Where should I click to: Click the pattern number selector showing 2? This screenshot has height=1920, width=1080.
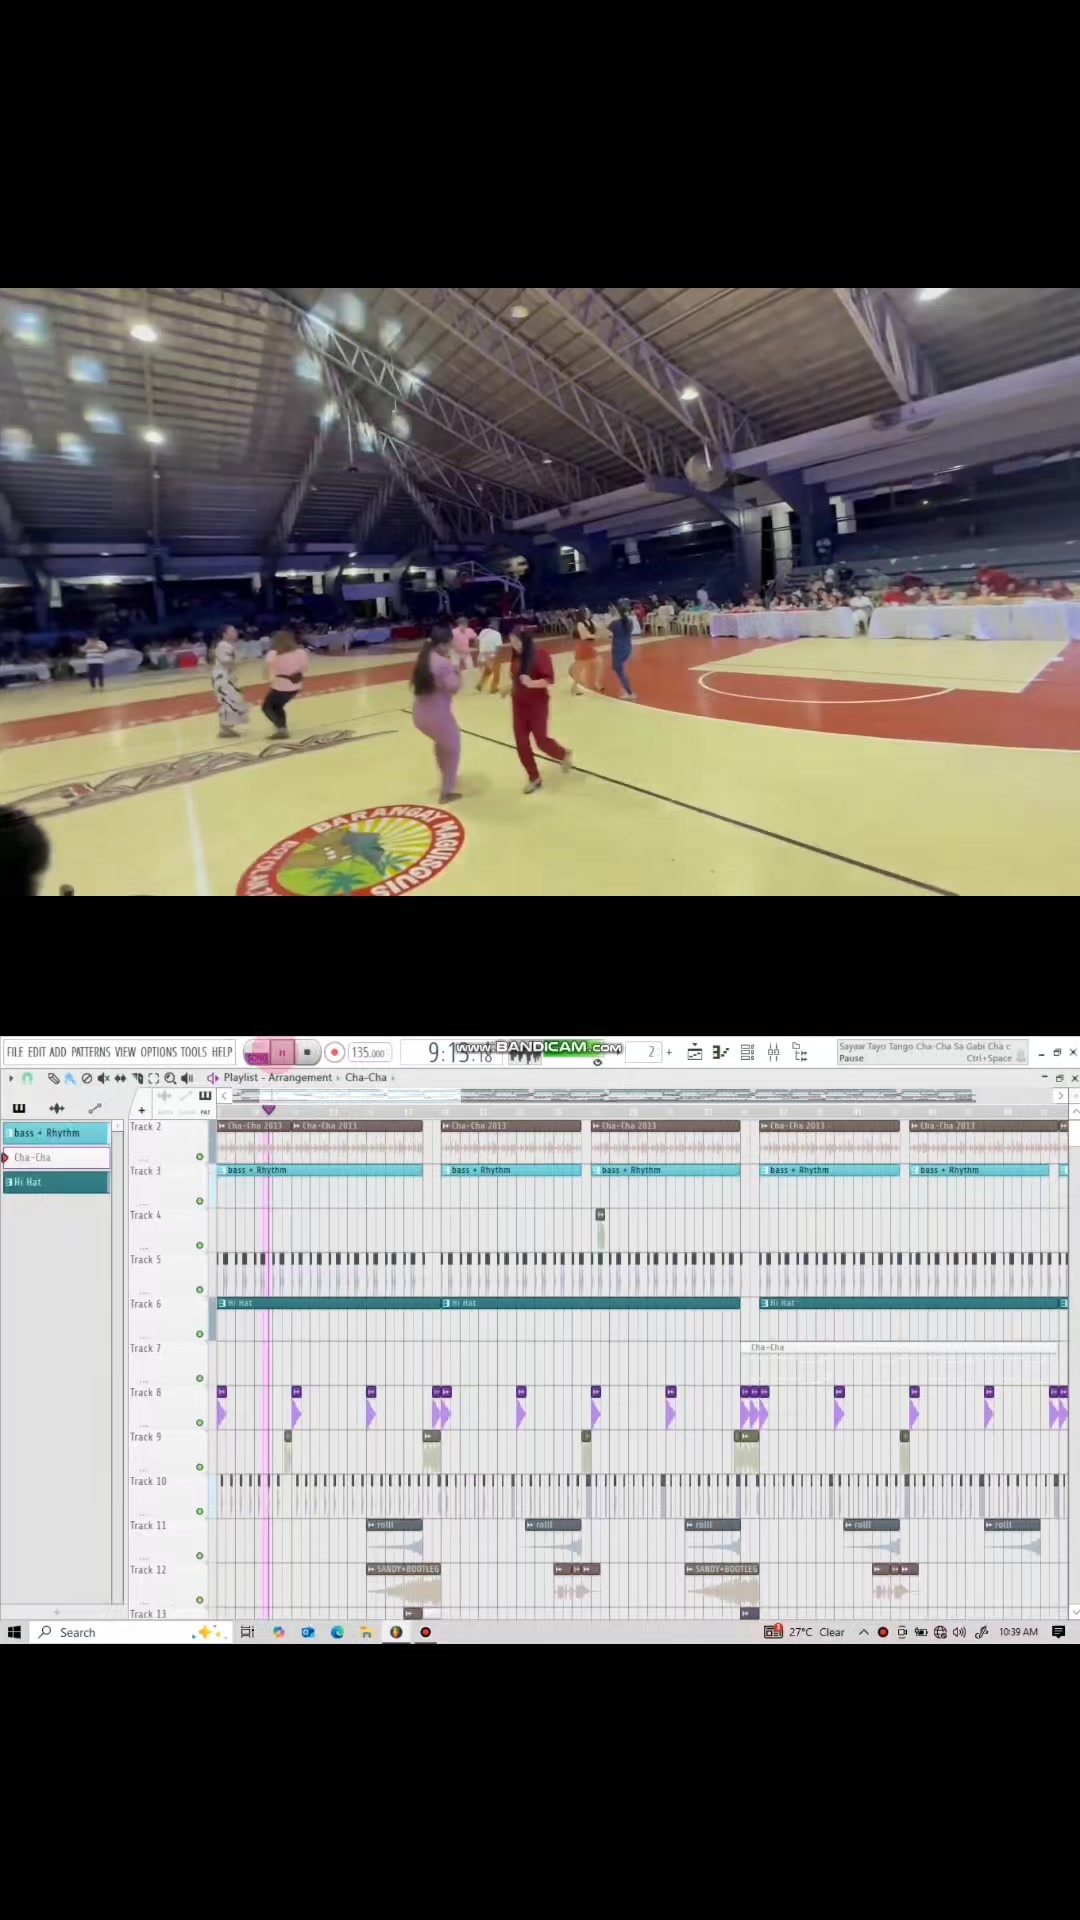(x=646, y=1052)
